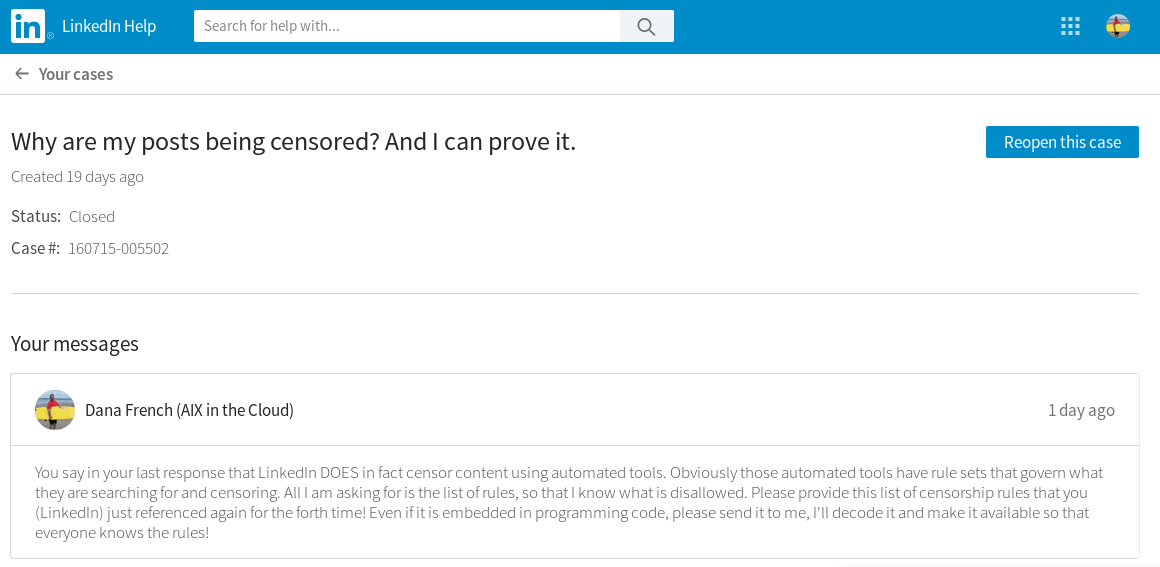The image size is (1160, 567).
Task: Click the 'Status:' label
Action: tap(36, 217)
